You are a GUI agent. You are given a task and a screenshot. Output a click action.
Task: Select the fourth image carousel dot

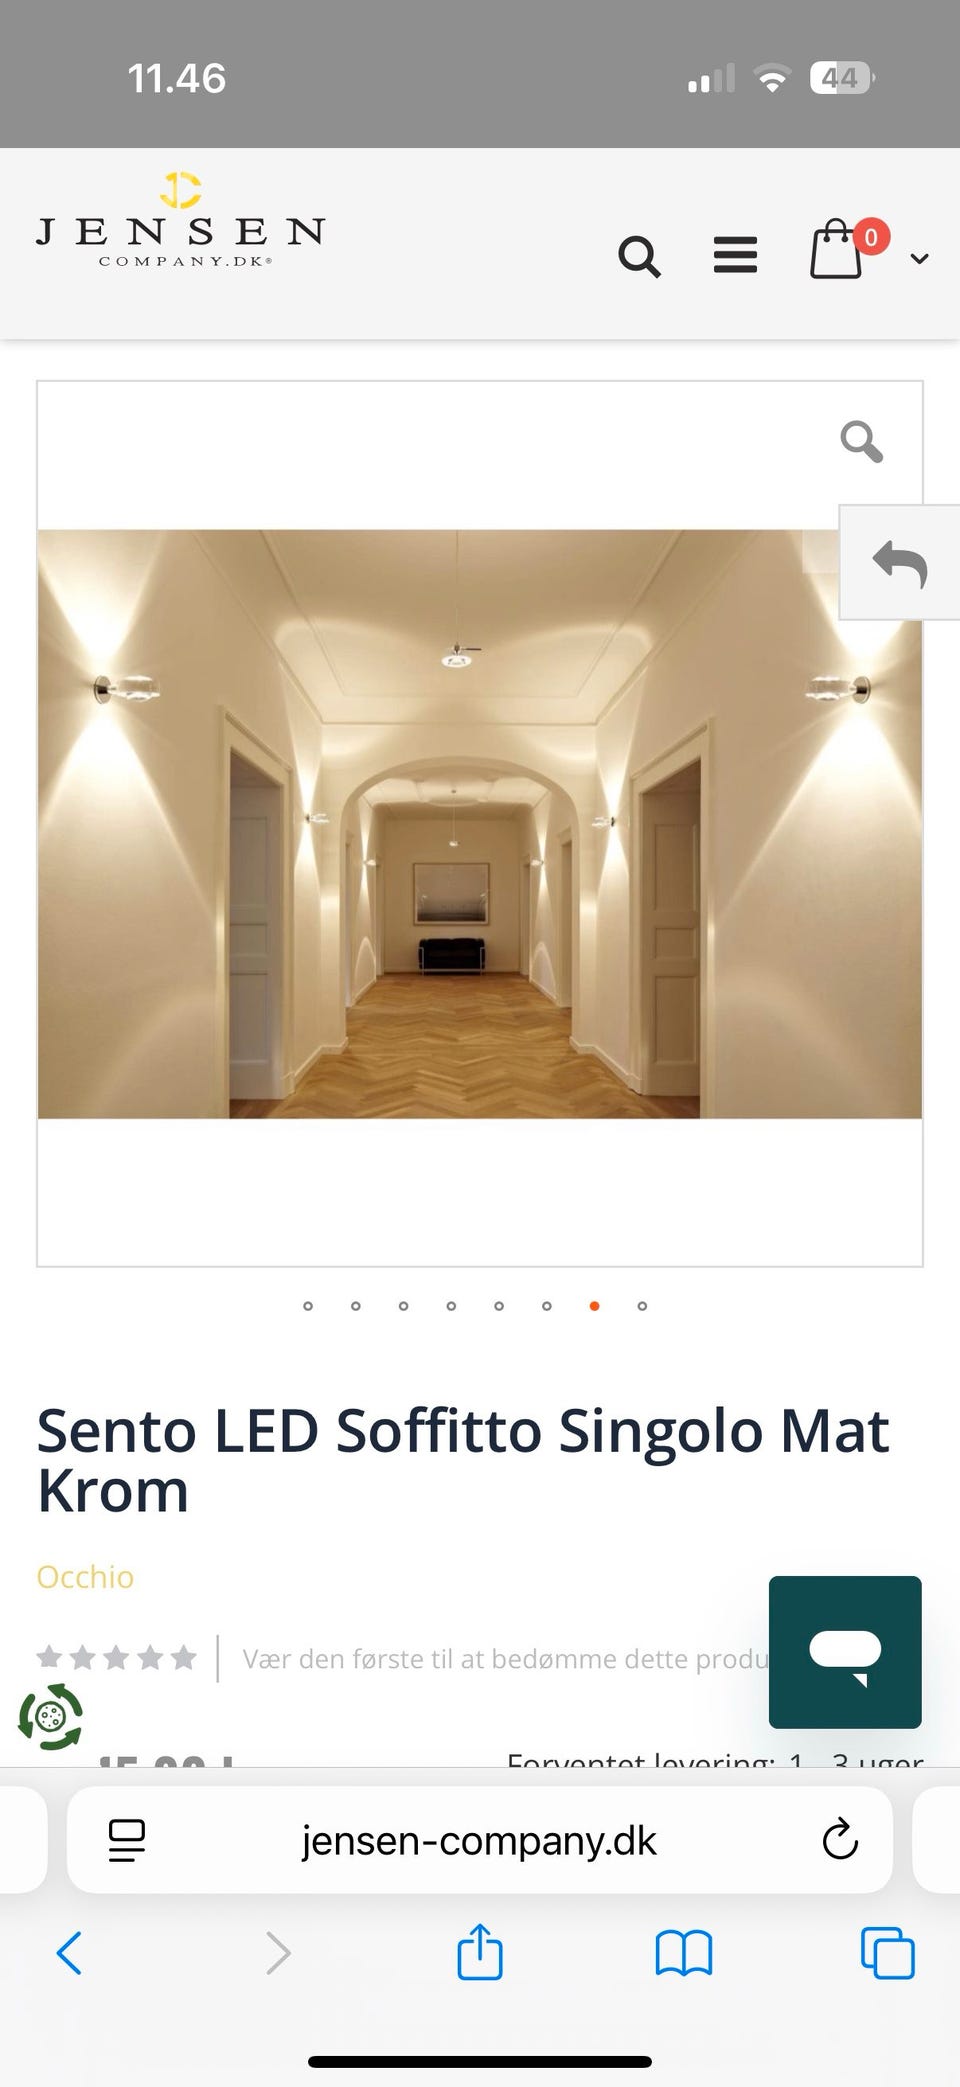pyautogui.click(x=451, y=1306)
